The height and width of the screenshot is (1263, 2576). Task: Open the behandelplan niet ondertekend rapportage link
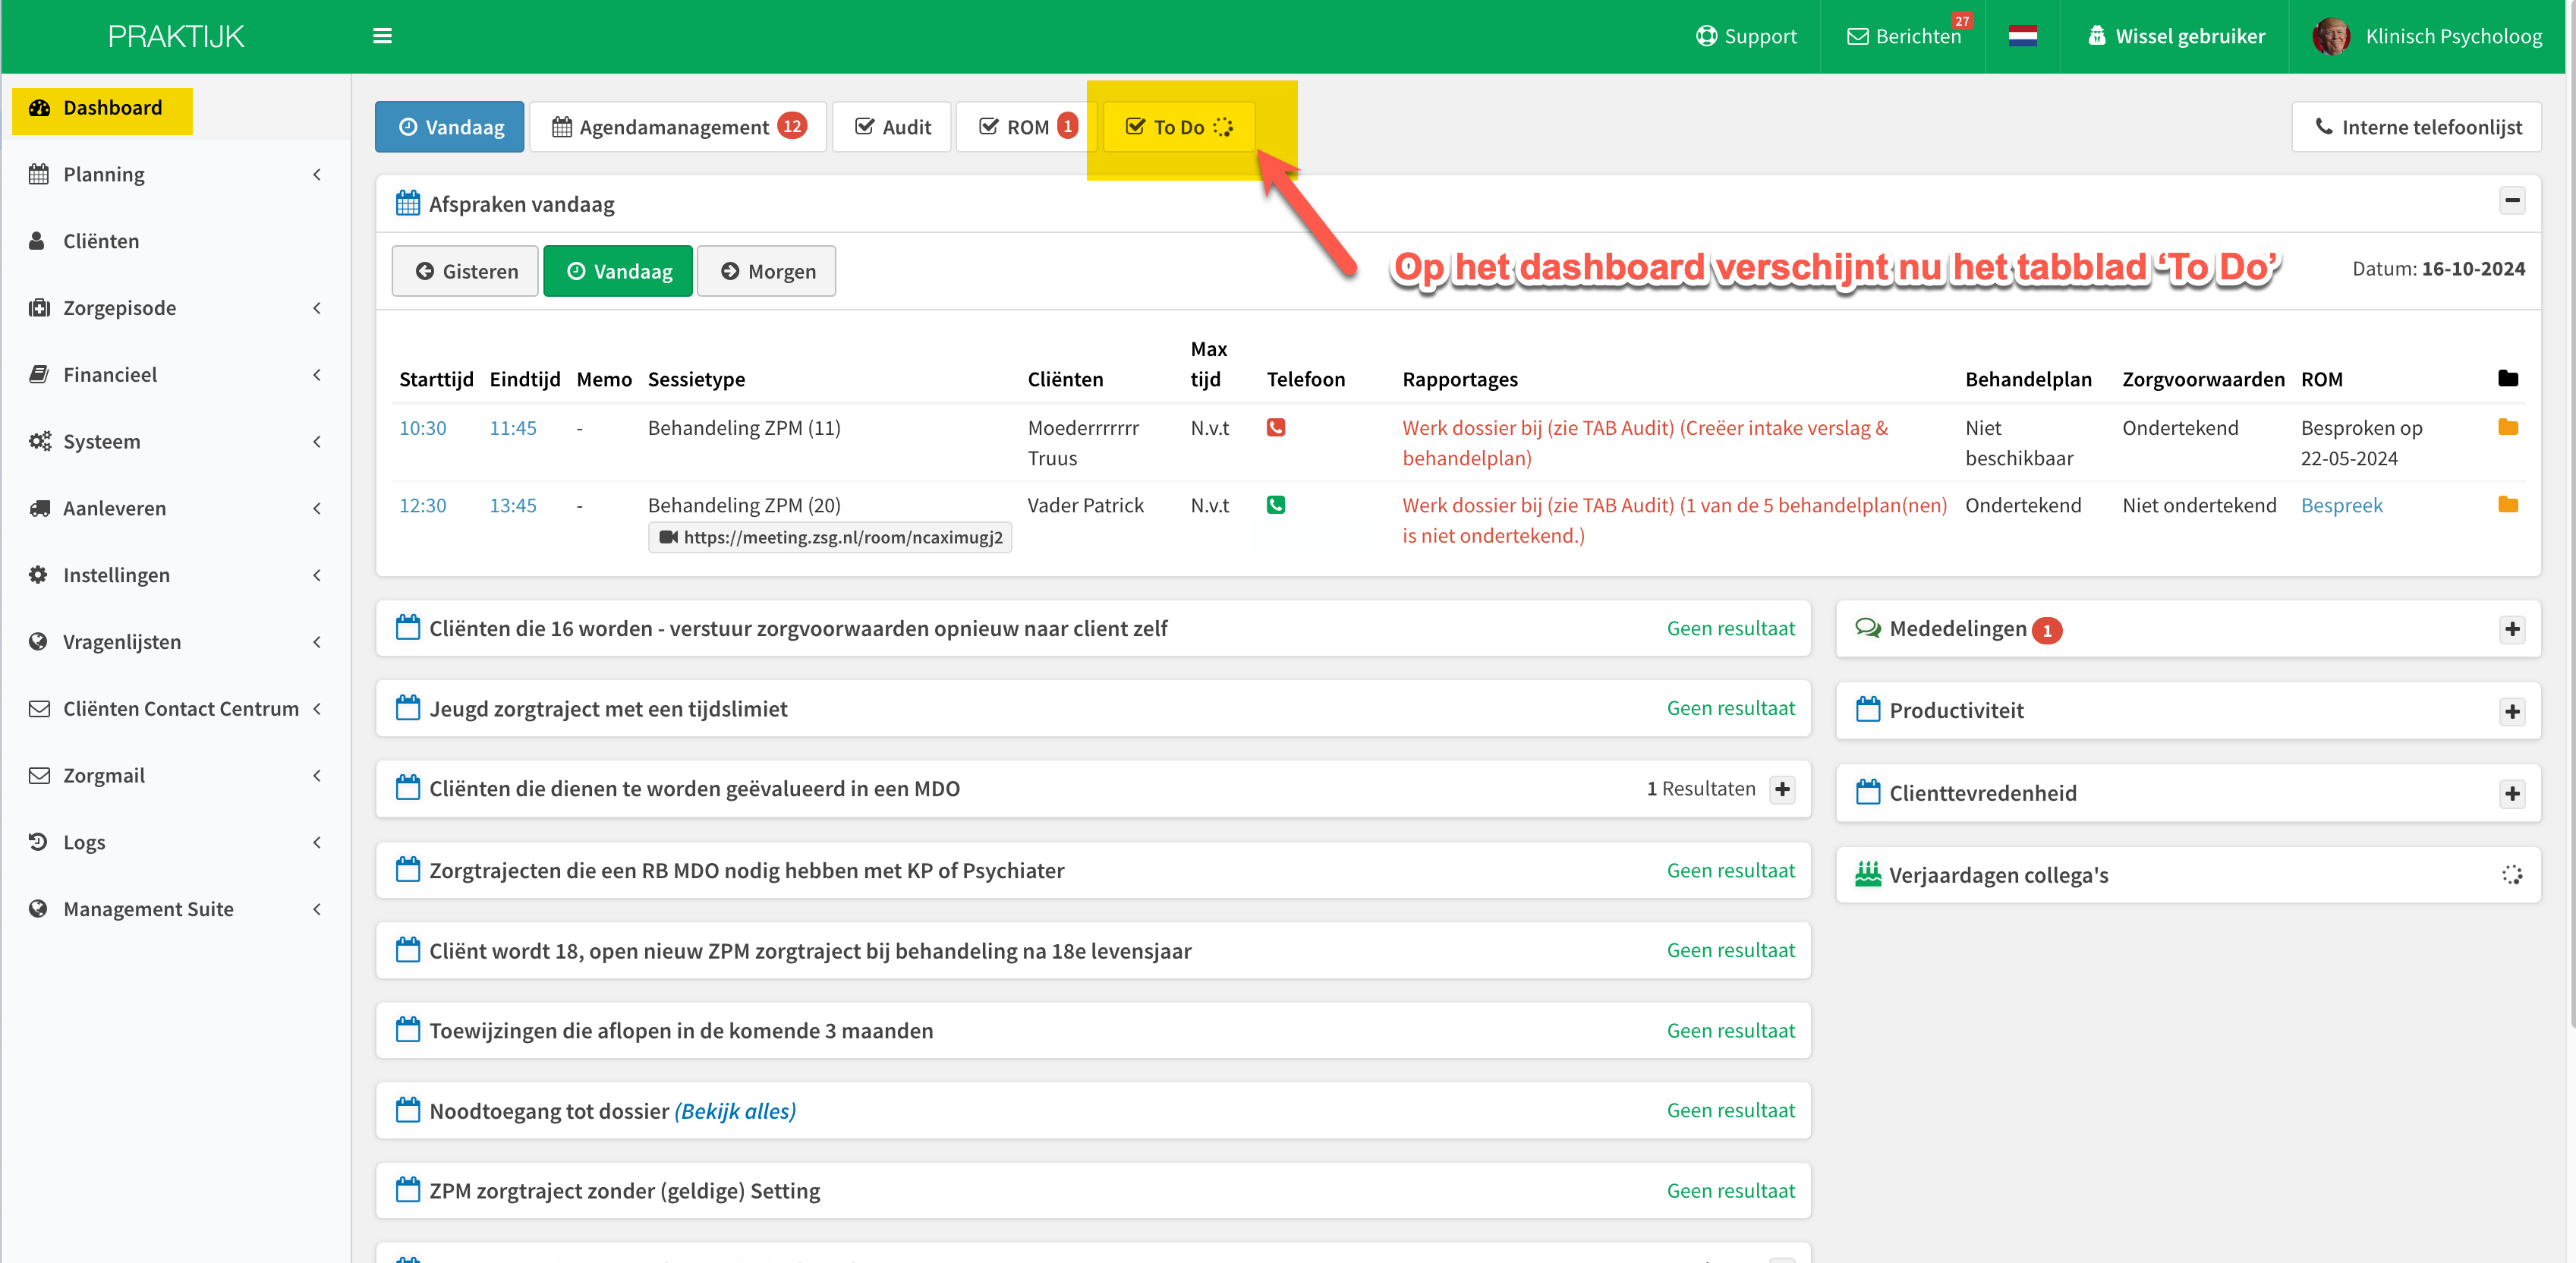(x=1675, y=521)
